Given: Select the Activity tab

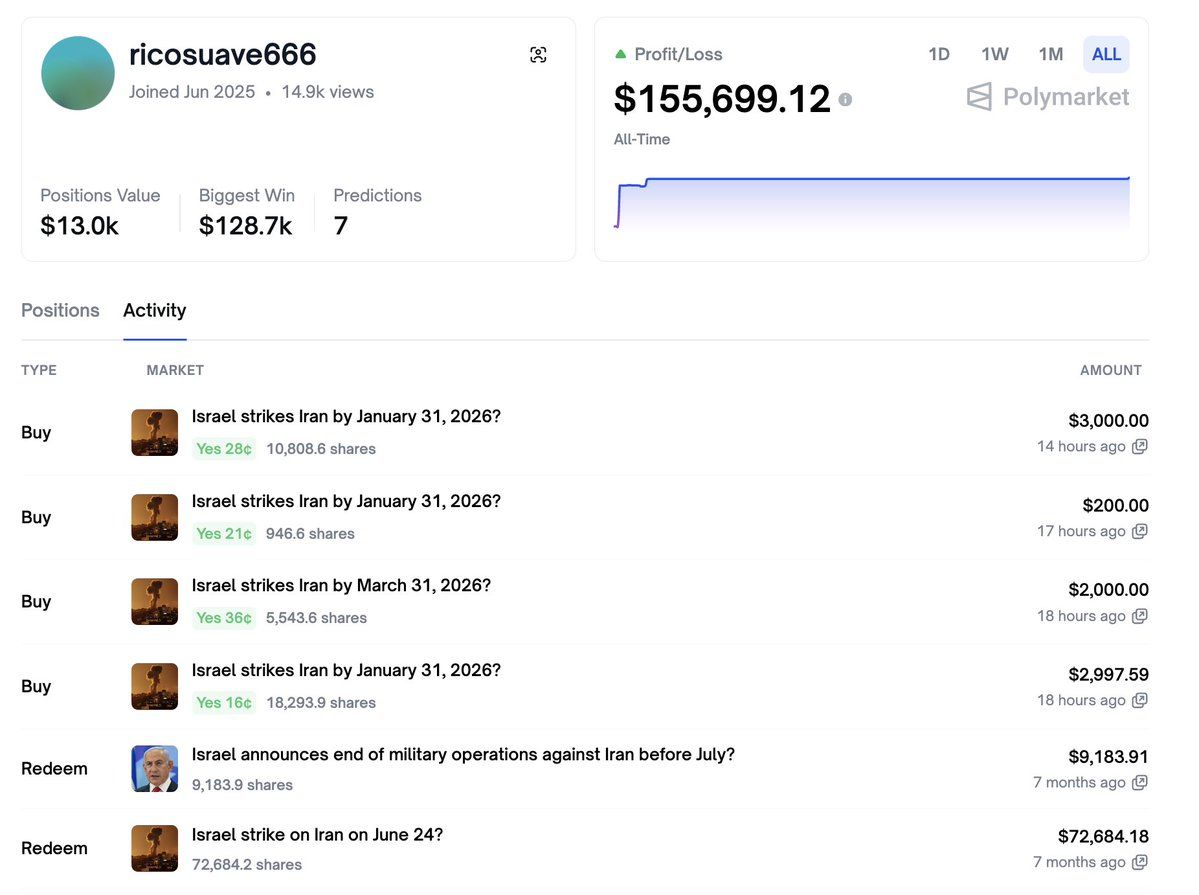Looking at the screenshot, I should [x=154, y=310].
